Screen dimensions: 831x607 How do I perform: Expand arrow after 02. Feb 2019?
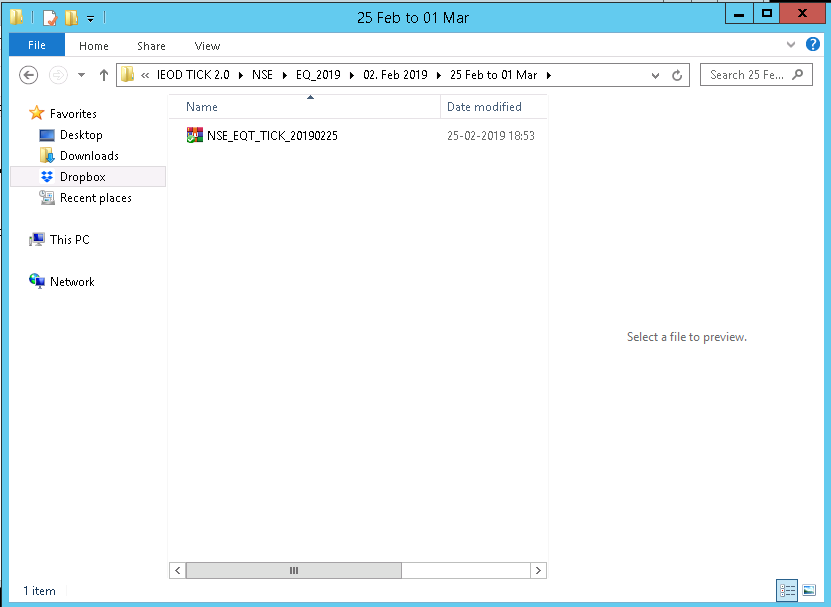point(439,75)
